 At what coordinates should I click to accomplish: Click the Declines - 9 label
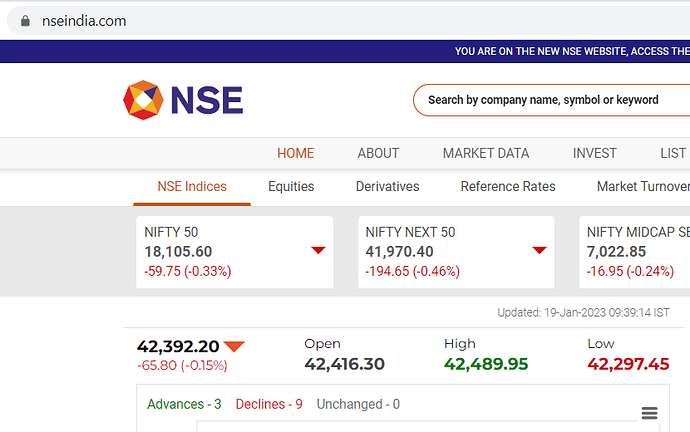(269, 404)
